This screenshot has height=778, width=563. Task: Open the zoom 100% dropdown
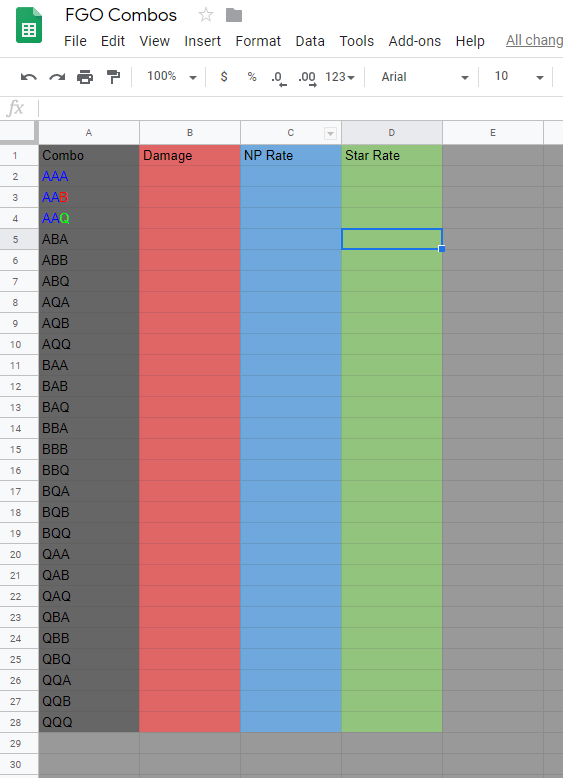tap(172, 76)
